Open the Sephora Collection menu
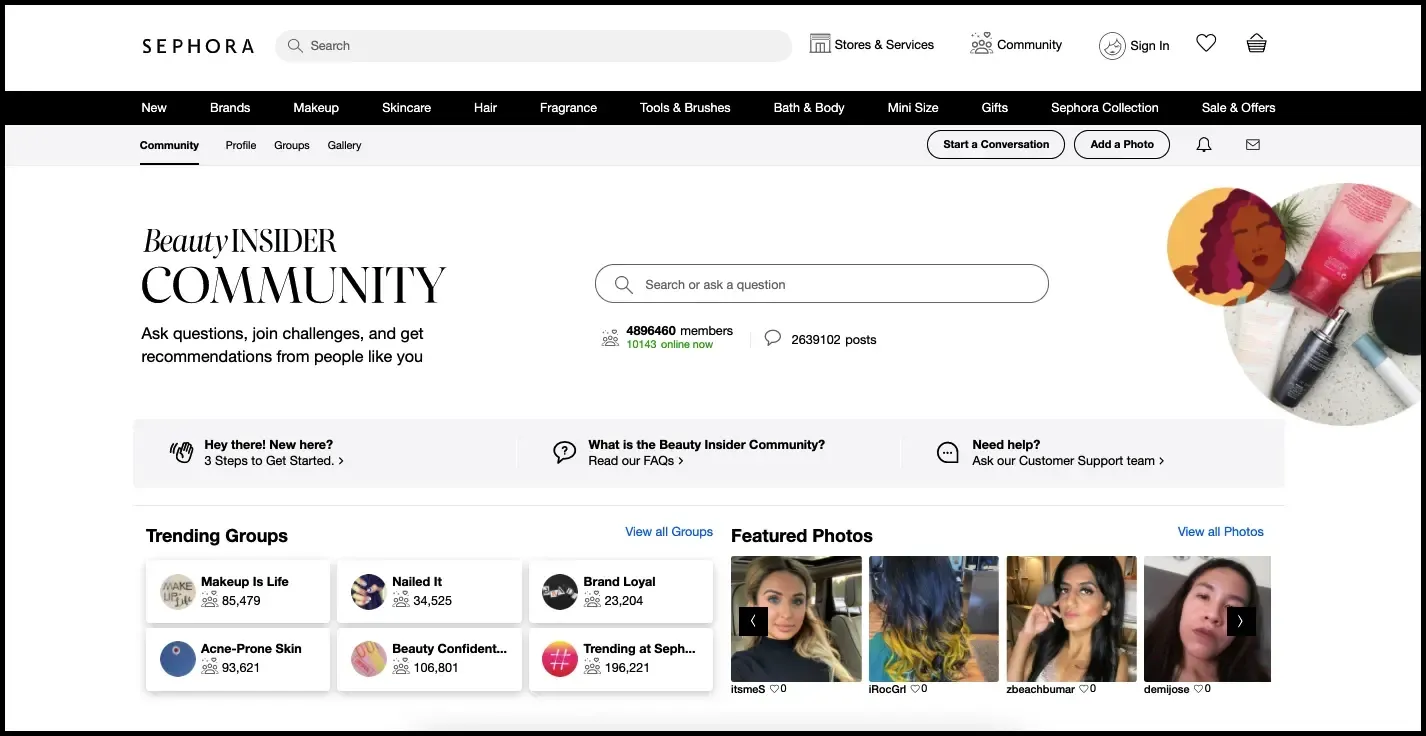The width and height of the screenshot is (1426, 736). click(1105, 108)
